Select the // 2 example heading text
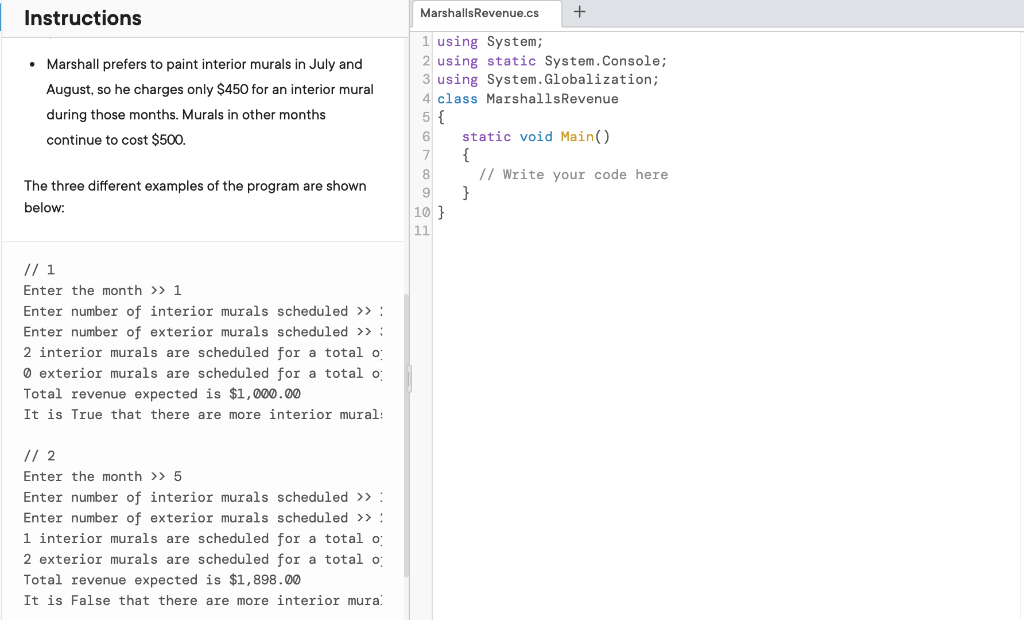This screenshot has width=1024, height=620. 38,455
